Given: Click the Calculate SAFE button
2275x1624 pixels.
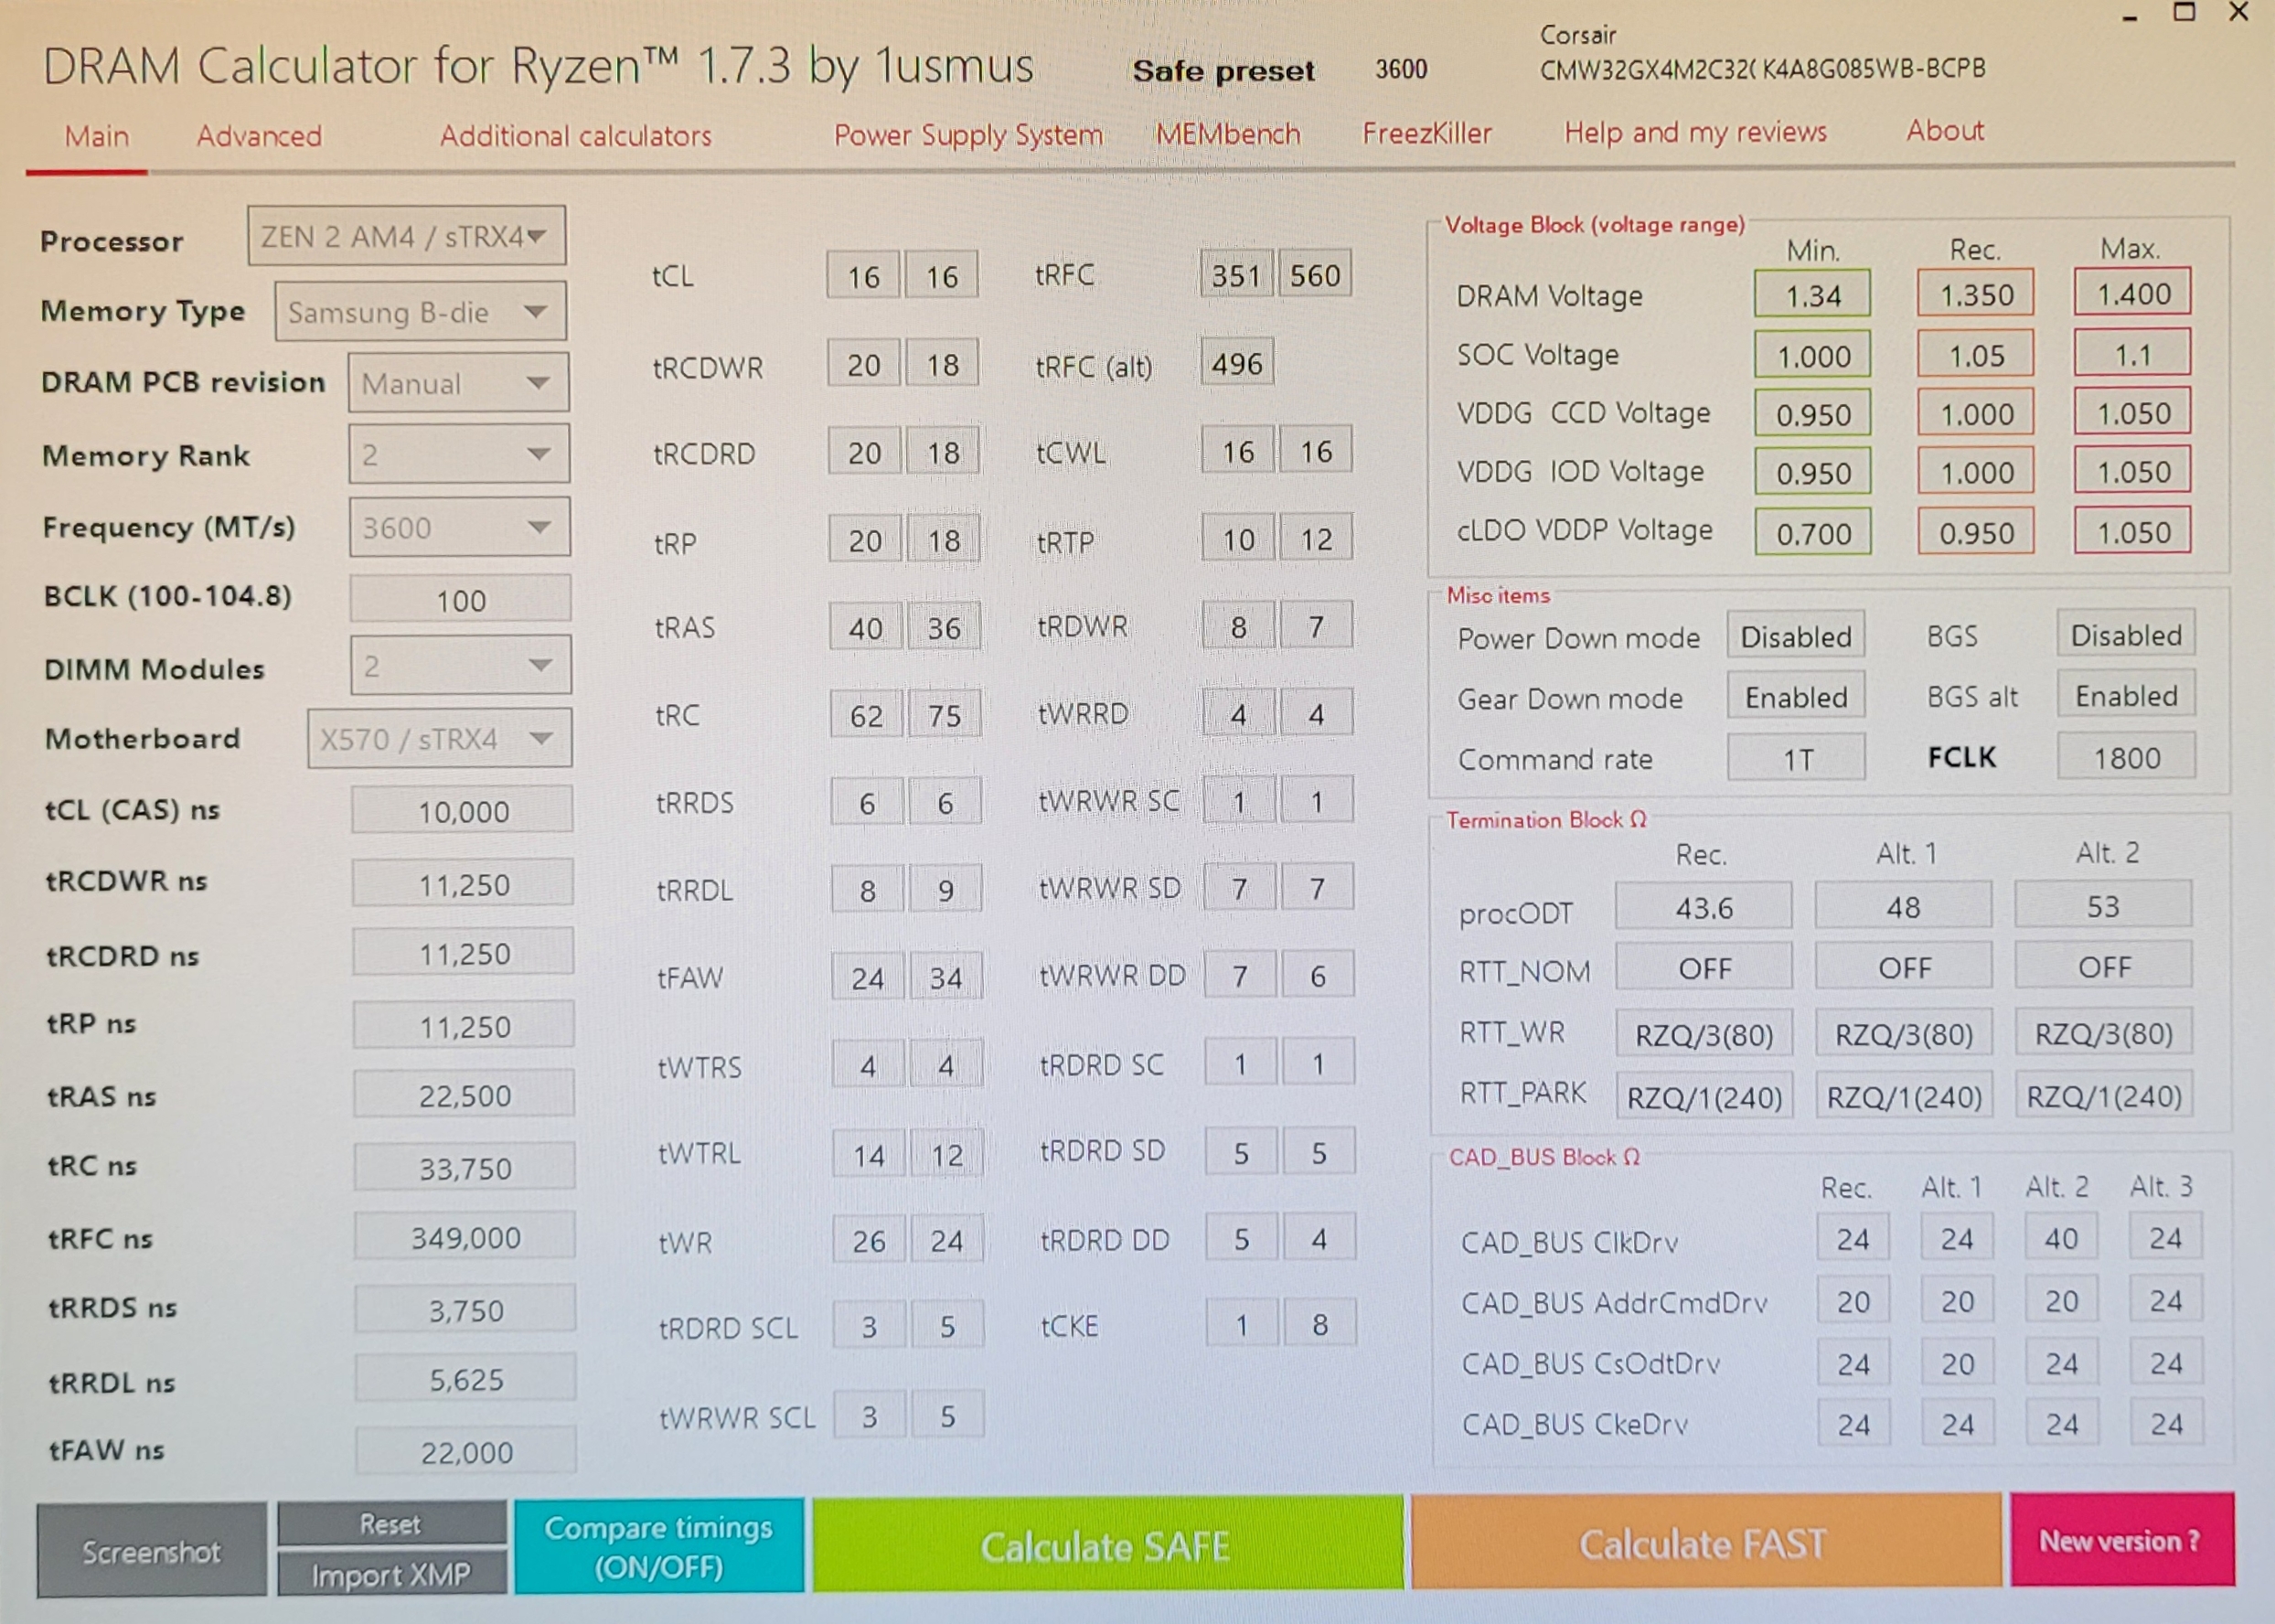Looking at the screenshot, I should coord(1106,1546).
